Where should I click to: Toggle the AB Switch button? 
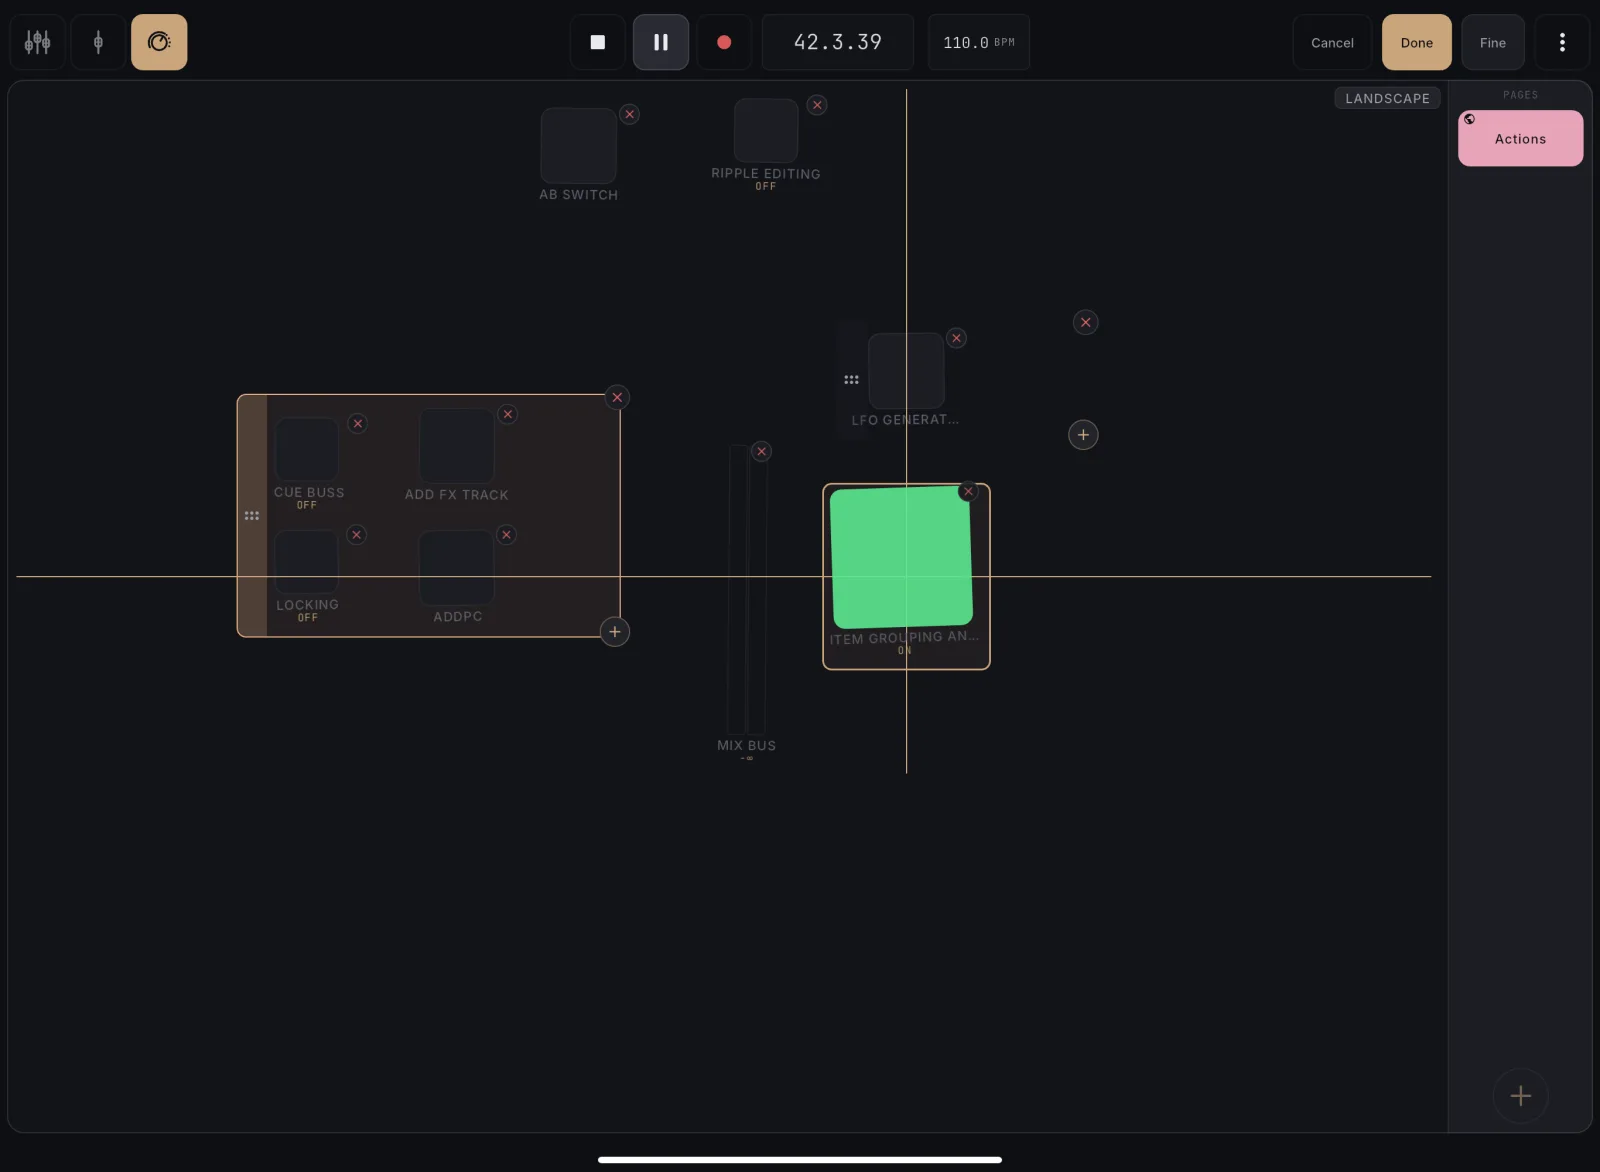pyautogui.click(x=578, y=146)
